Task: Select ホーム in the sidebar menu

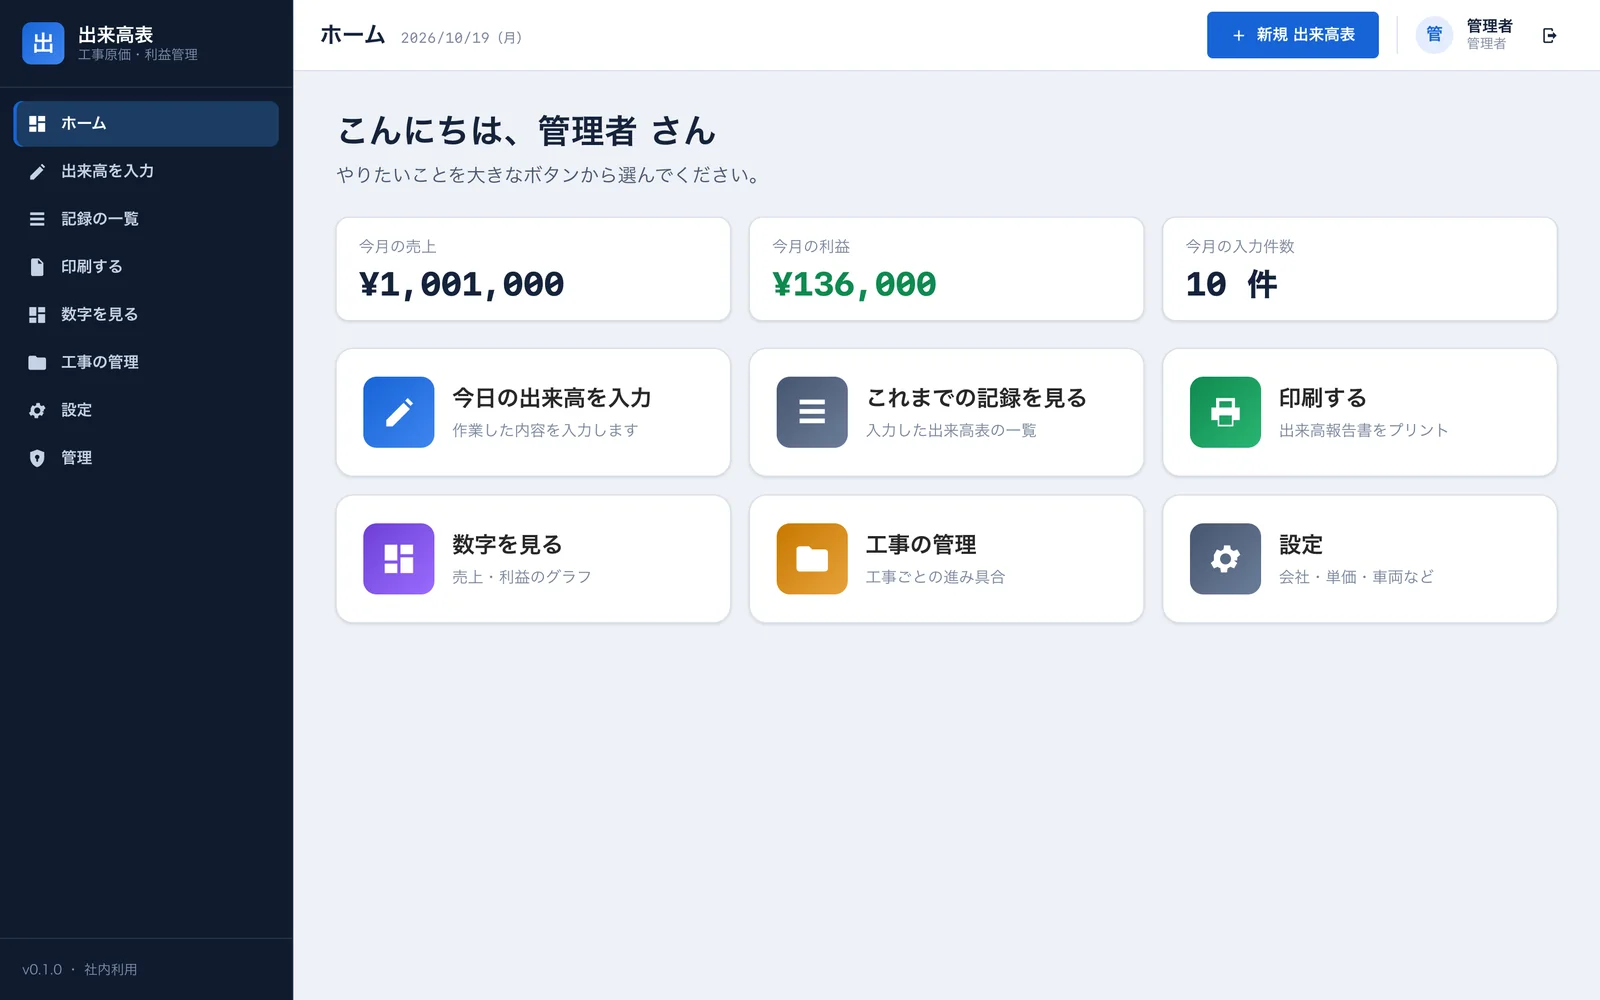Action: click(x=146, y=124)
